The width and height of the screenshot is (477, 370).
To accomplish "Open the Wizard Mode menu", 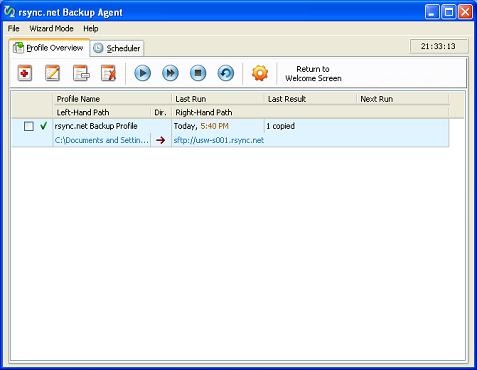I will click(x=51, y=29).
